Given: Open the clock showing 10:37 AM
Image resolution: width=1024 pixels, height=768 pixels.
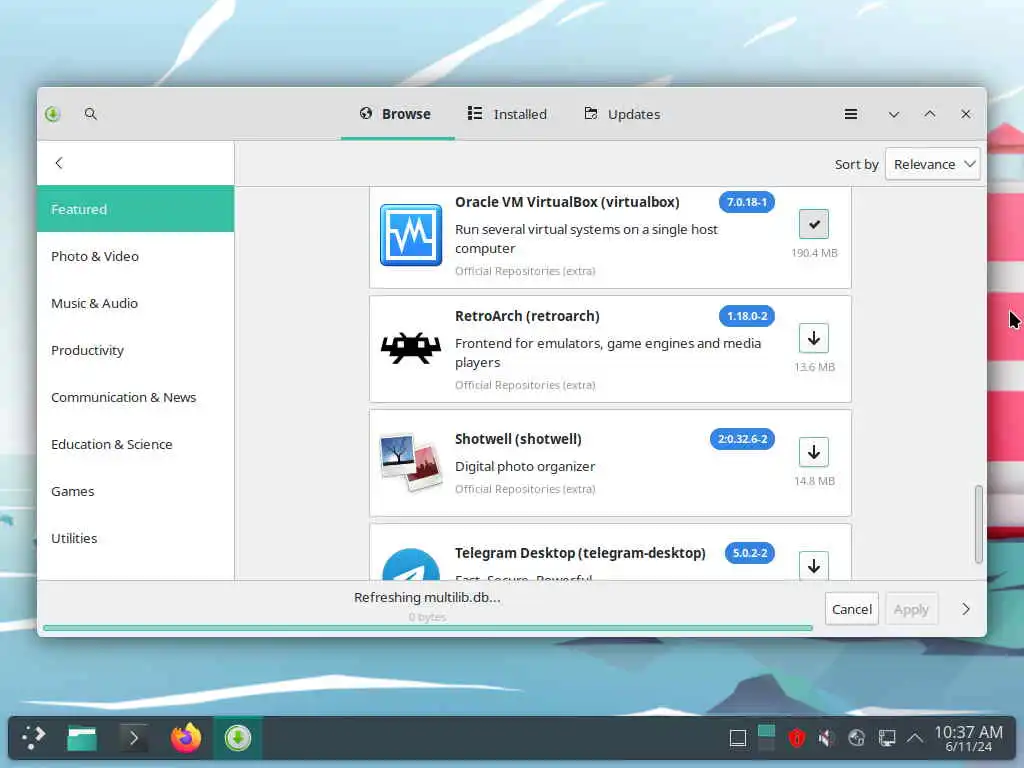Looking at the screenshot, I should point(968,738).
